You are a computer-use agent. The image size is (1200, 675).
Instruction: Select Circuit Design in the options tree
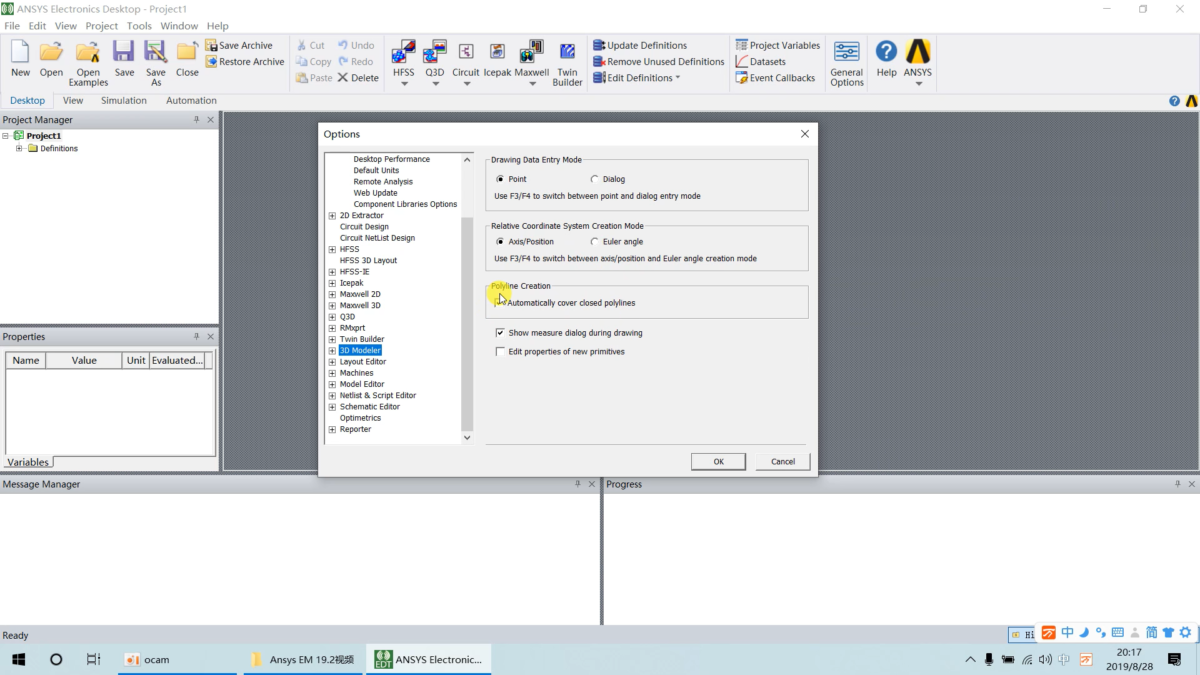(x=364, y=227)
